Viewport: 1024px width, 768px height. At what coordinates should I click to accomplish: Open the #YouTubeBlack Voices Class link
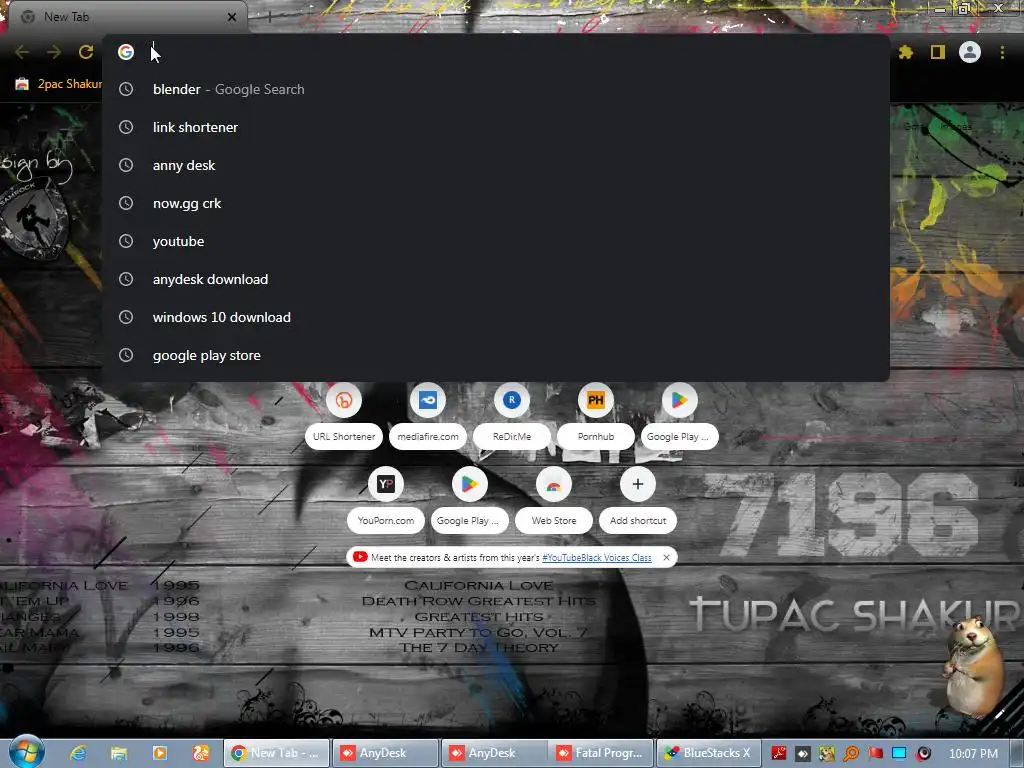tap(596, 558)
